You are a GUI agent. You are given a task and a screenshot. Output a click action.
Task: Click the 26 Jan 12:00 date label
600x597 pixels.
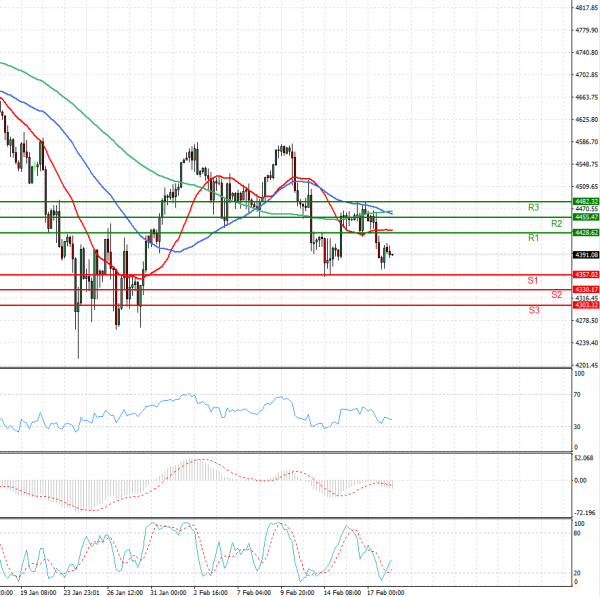(x=125, y=593)
